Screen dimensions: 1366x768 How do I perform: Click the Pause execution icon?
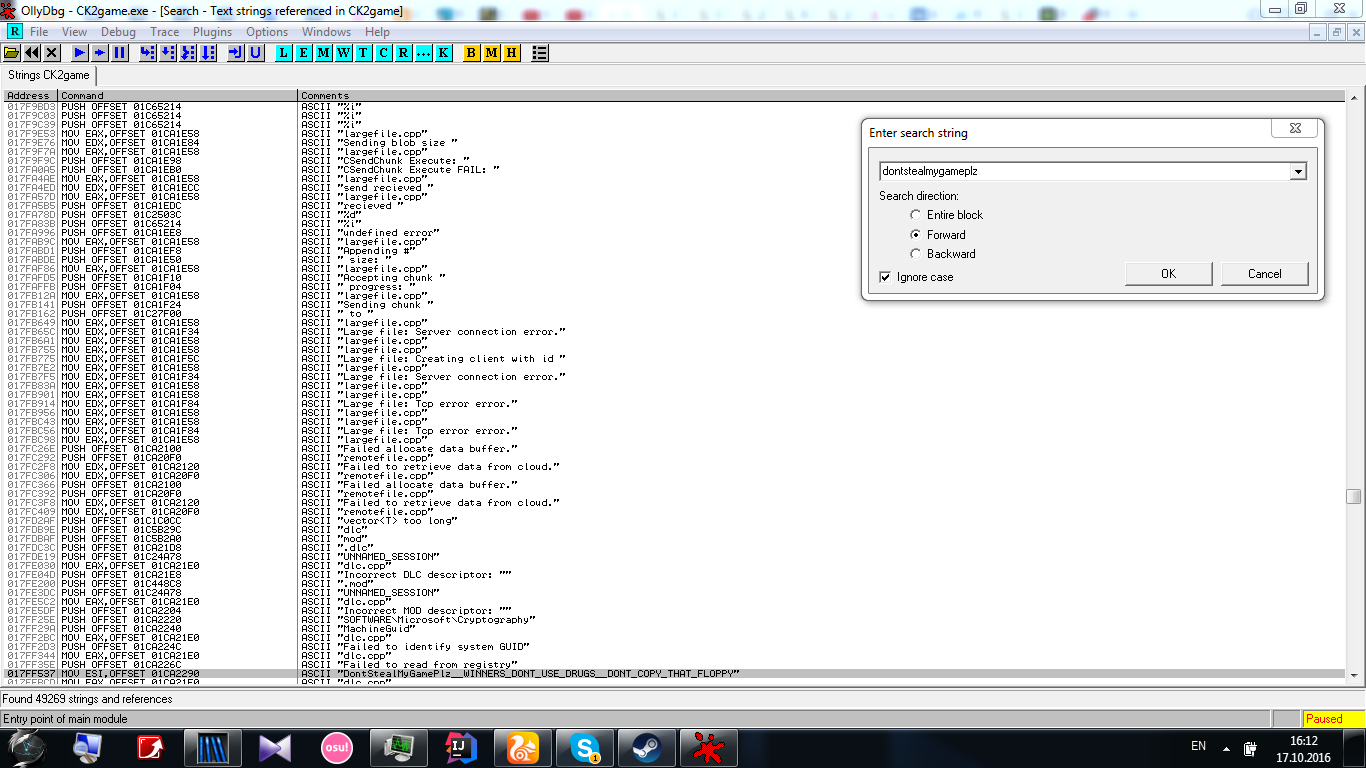(x=120, y=53)
